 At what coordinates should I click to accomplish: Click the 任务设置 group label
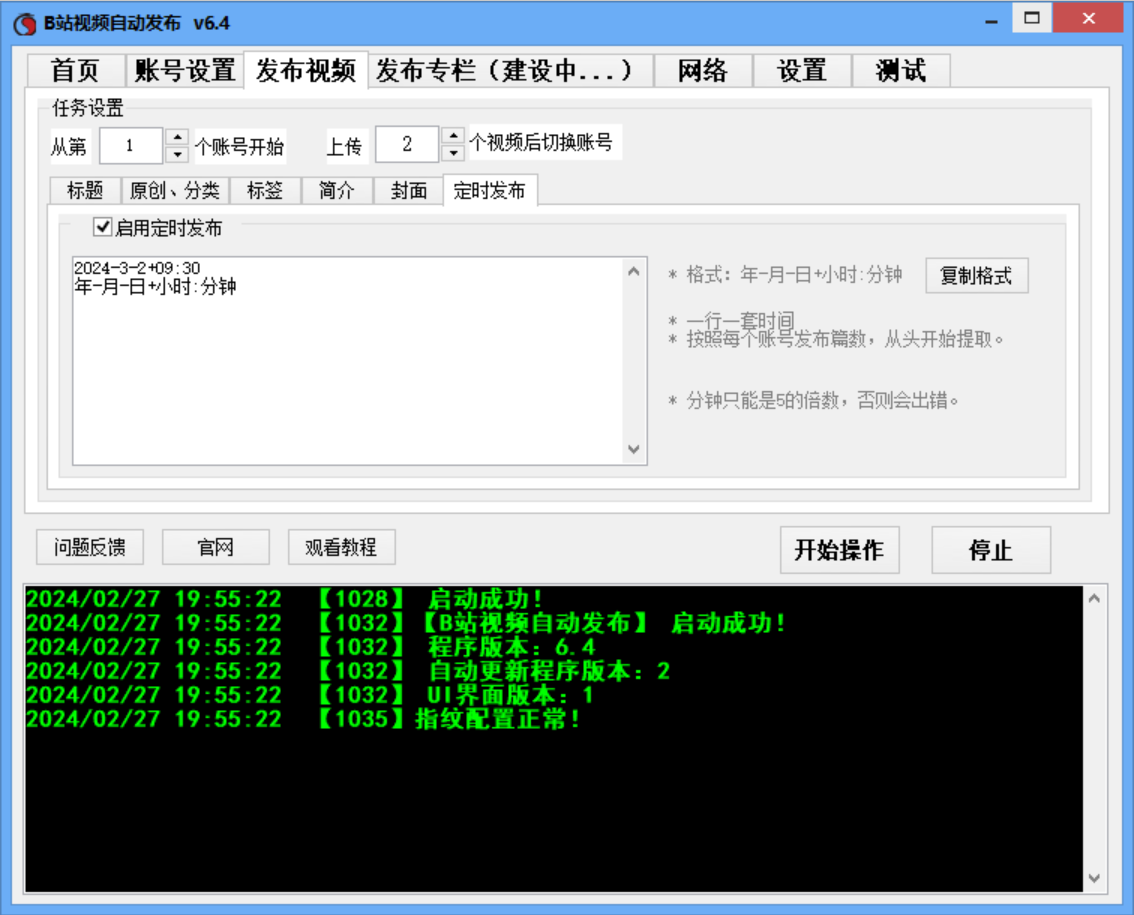88,108
